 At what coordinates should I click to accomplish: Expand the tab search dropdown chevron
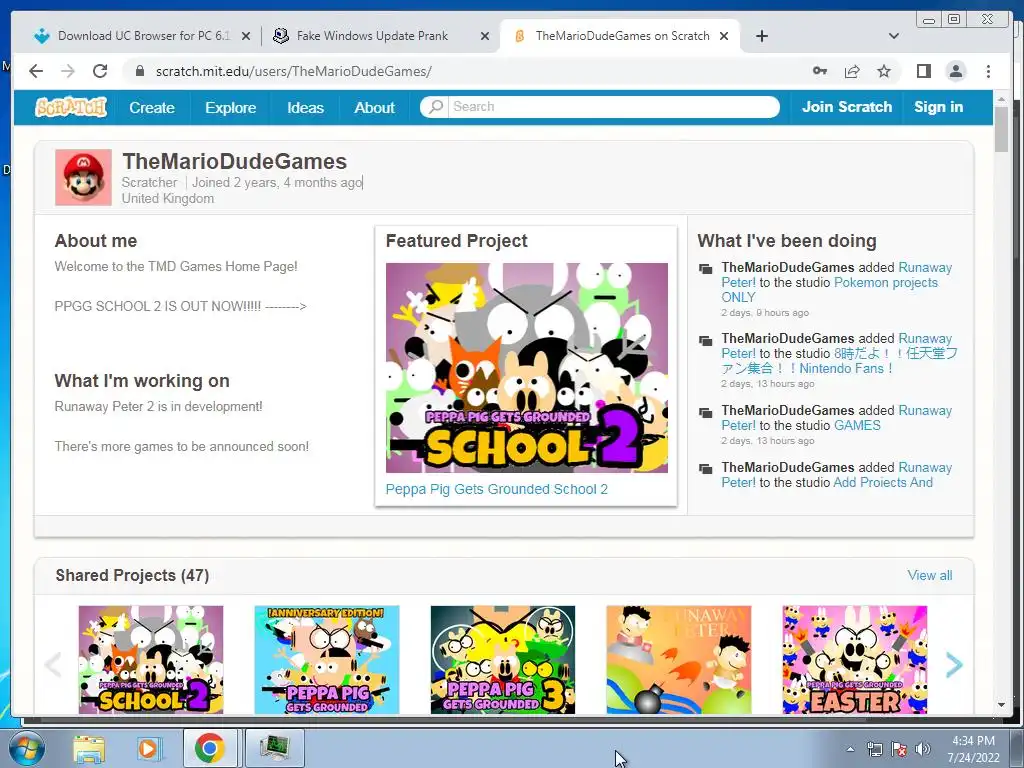coord(894,36)
